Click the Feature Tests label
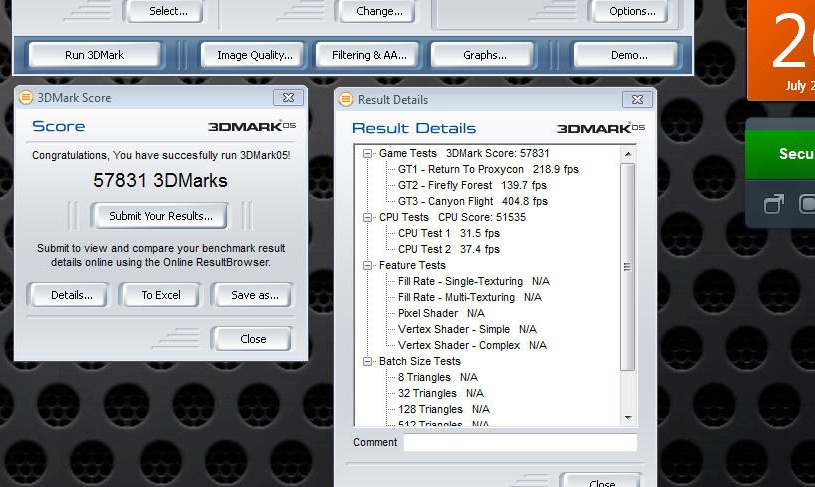Screen dimensions: 815x487 point(412,266)
